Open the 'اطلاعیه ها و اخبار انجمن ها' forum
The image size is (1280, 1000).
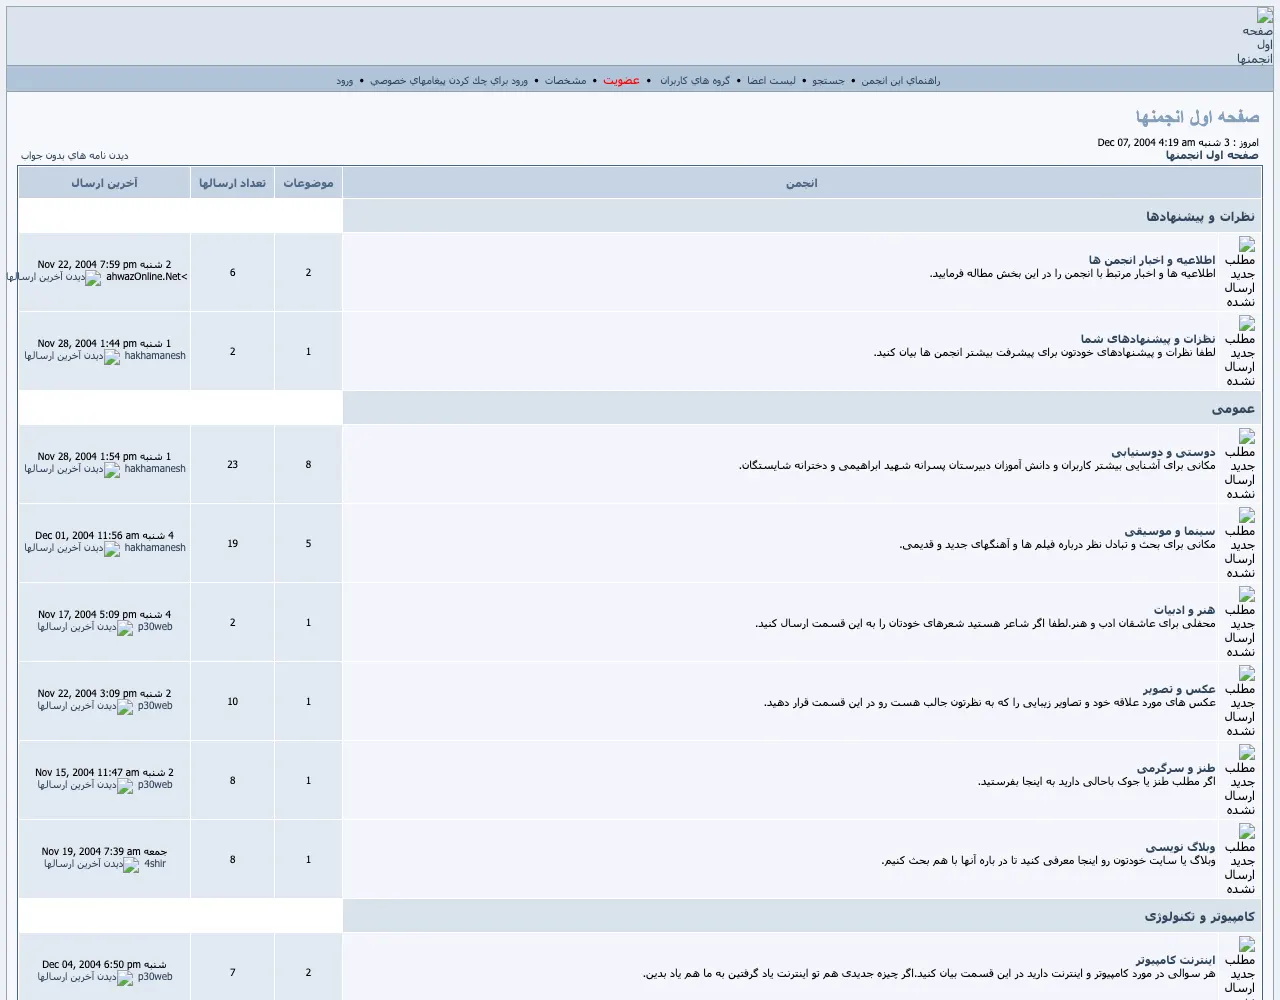(x=1152, y=260)
